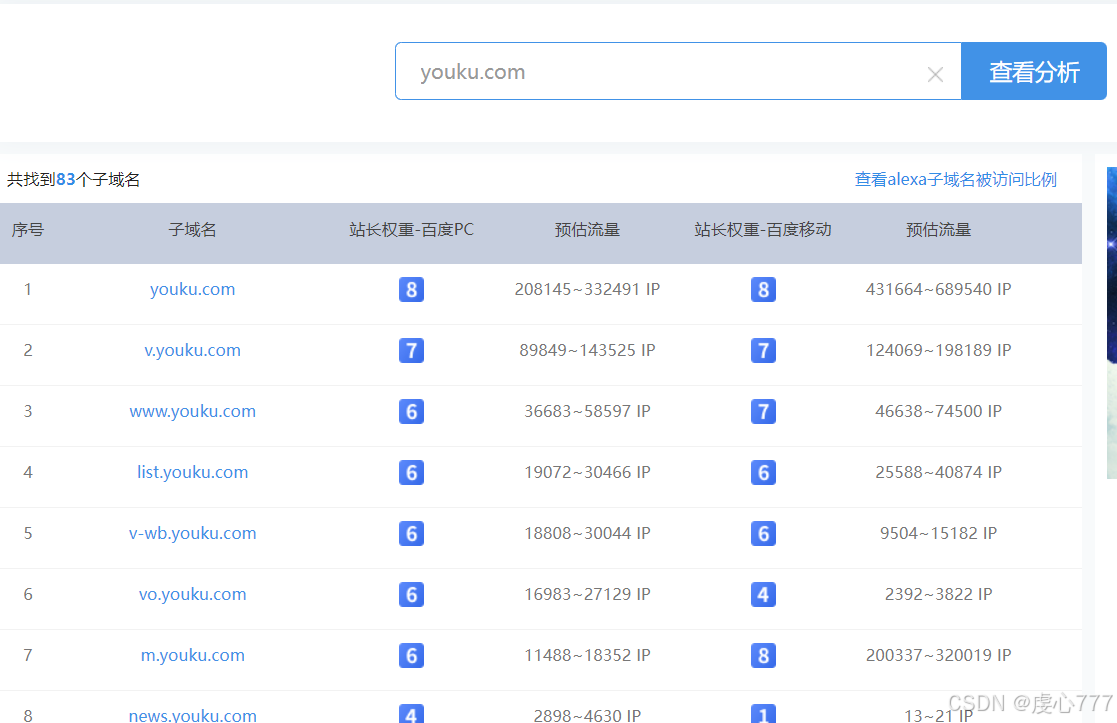
Task: Open the www.youku.com link
Action: click(x=192, y=411)
